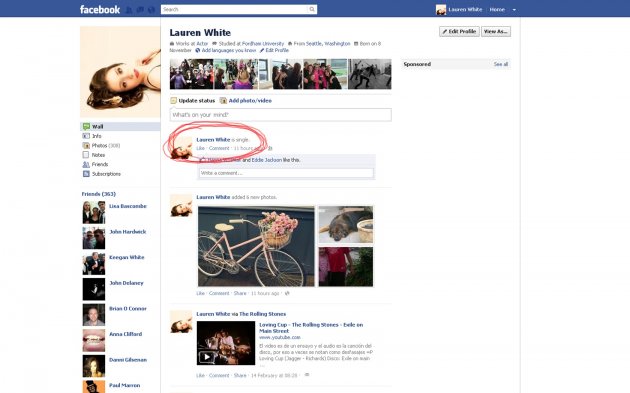Click The Rolling Stones page link
This screenshot has height=393, width=630.
263,314
